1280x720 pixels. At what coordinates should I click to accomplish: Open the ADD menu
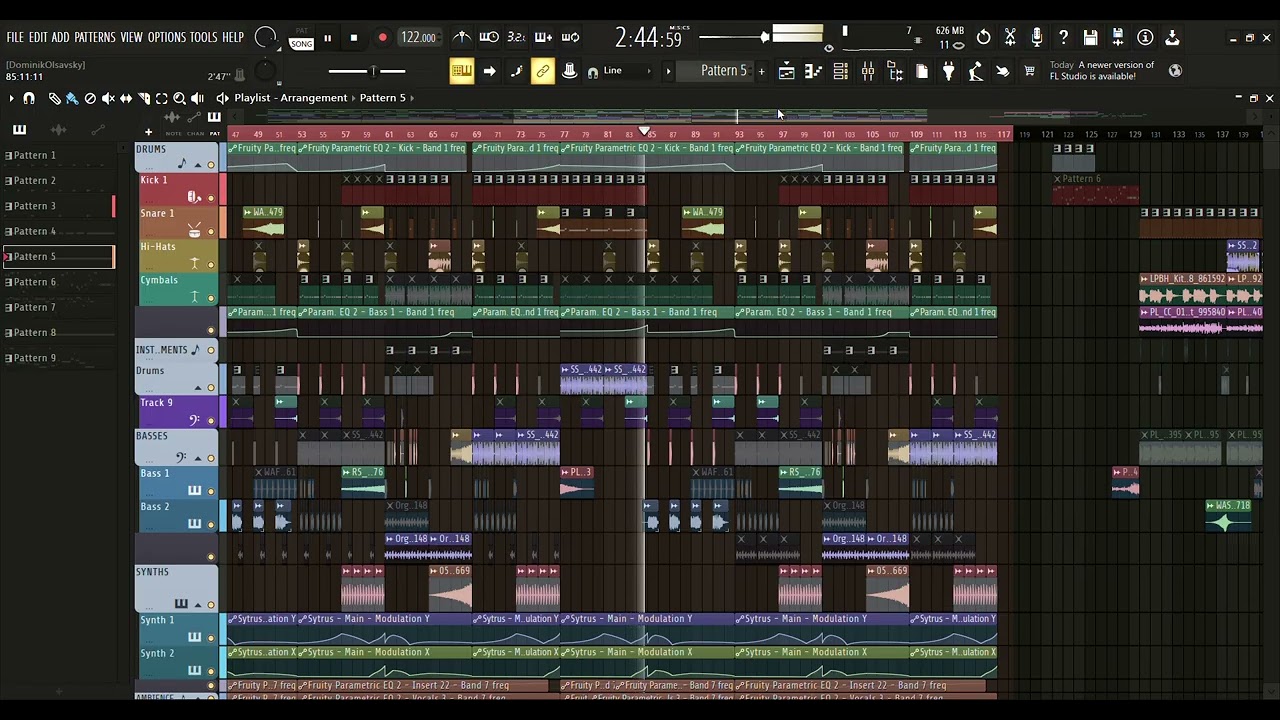coord(61,37)
